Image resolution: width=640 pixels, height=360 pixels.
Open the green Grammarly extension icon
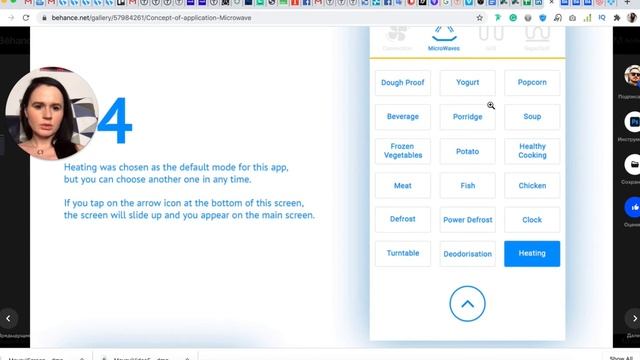(513, 18)
